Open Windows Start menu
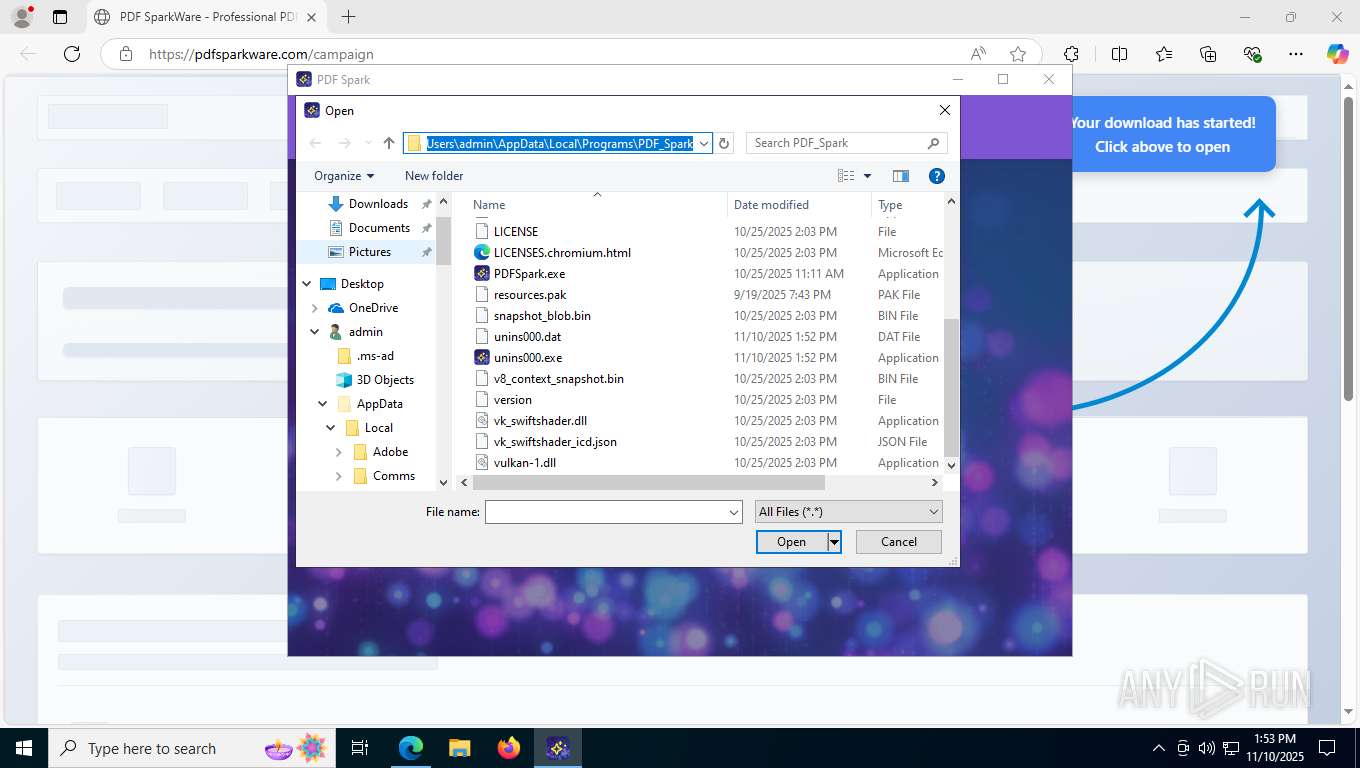Screen dimensions: 1360x768 [23, 748]
